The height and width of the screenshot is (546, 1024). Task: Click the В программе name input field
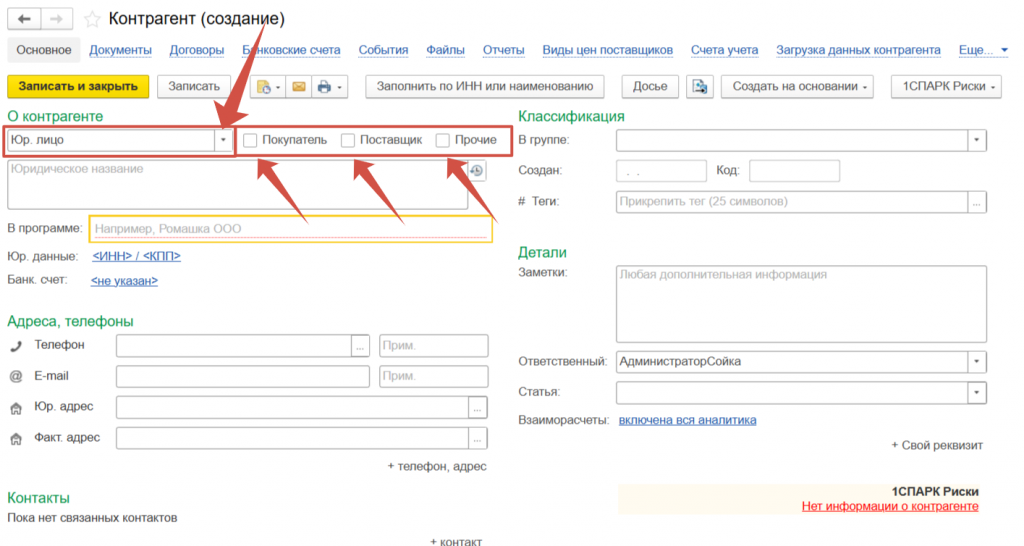point(290,229)
